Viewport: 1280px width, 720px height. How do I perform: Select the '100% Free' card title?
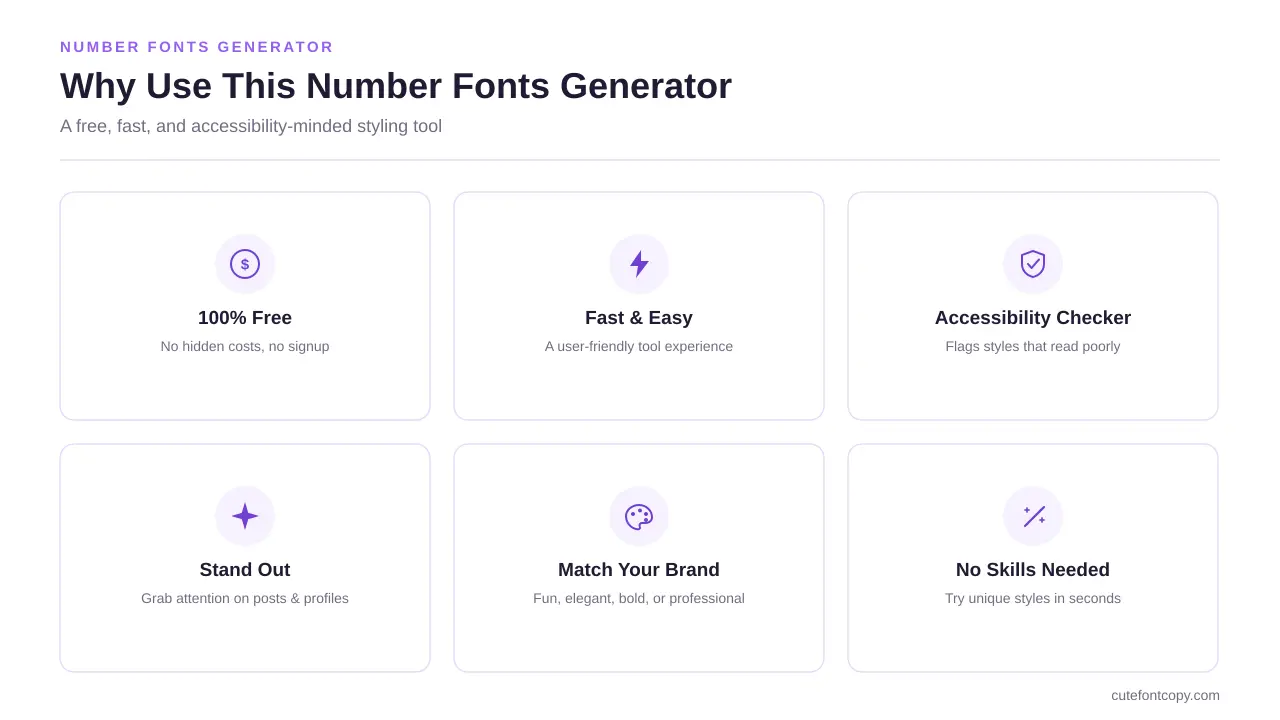245,318
